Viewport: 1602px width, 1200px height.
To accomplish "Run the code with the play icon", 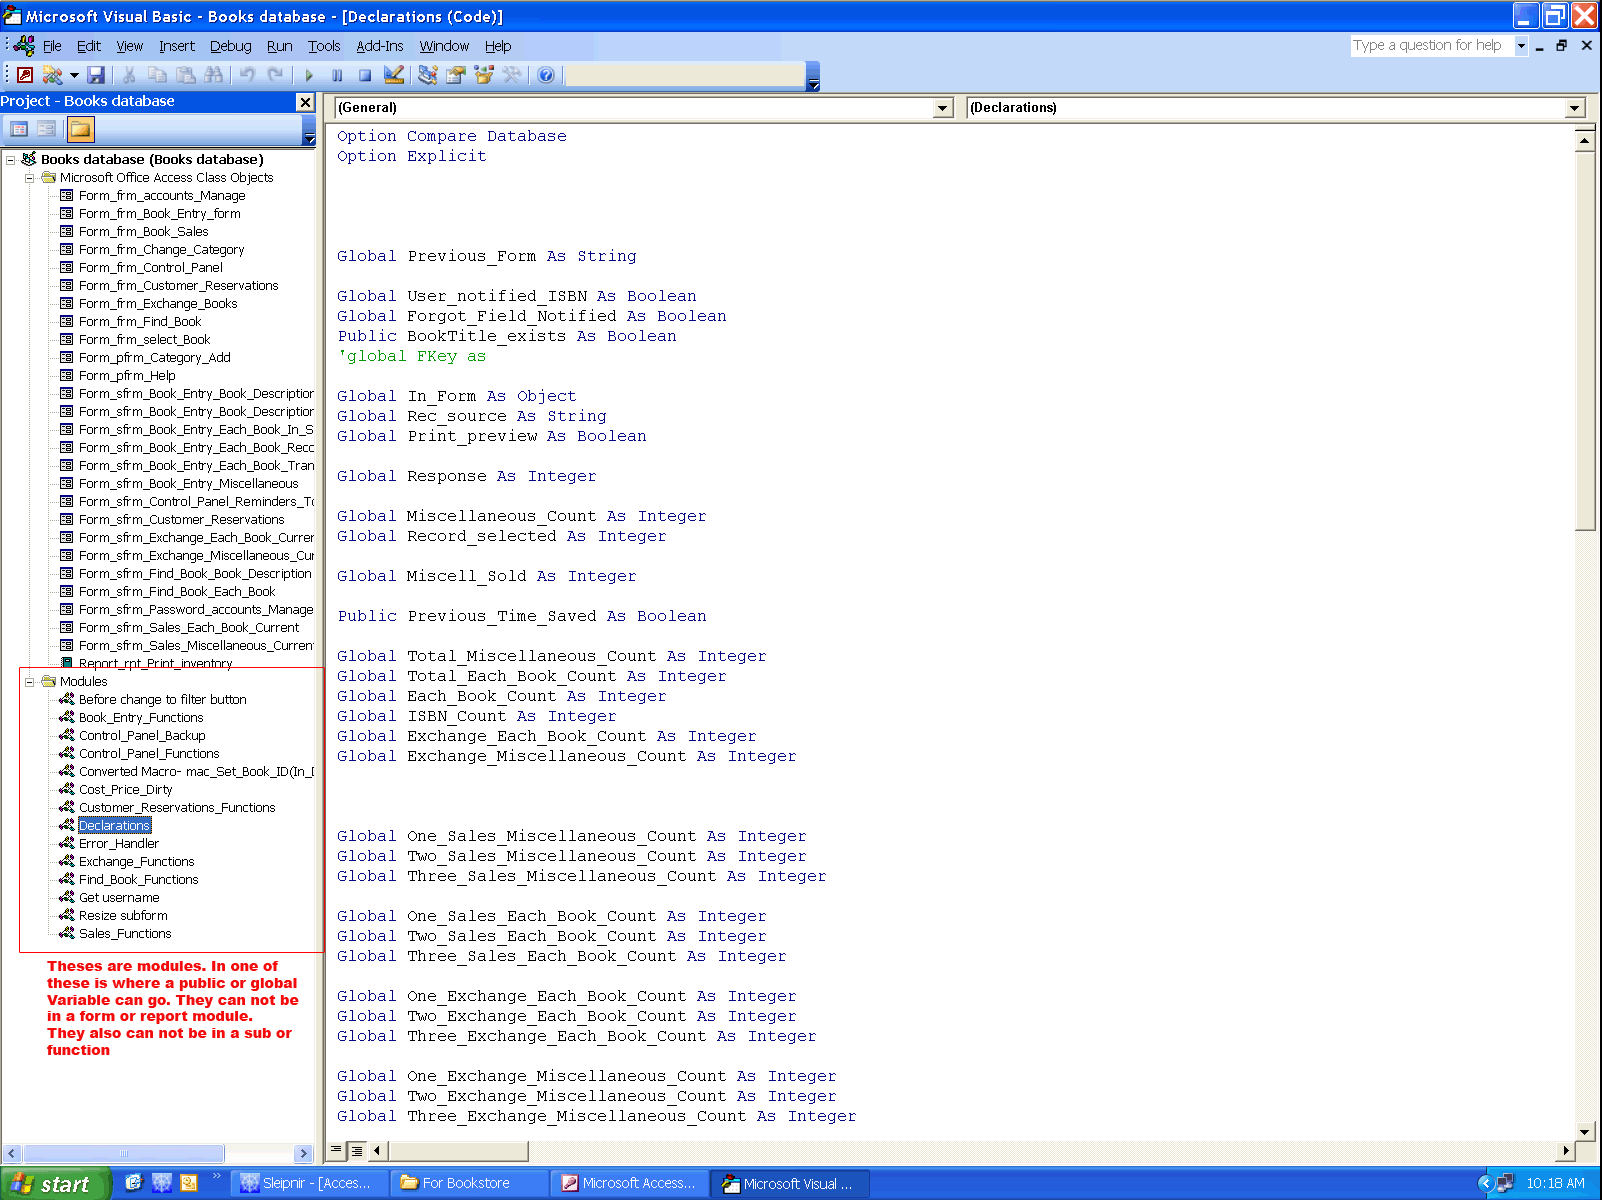I will pyautogui.click(x=309, y=75).
